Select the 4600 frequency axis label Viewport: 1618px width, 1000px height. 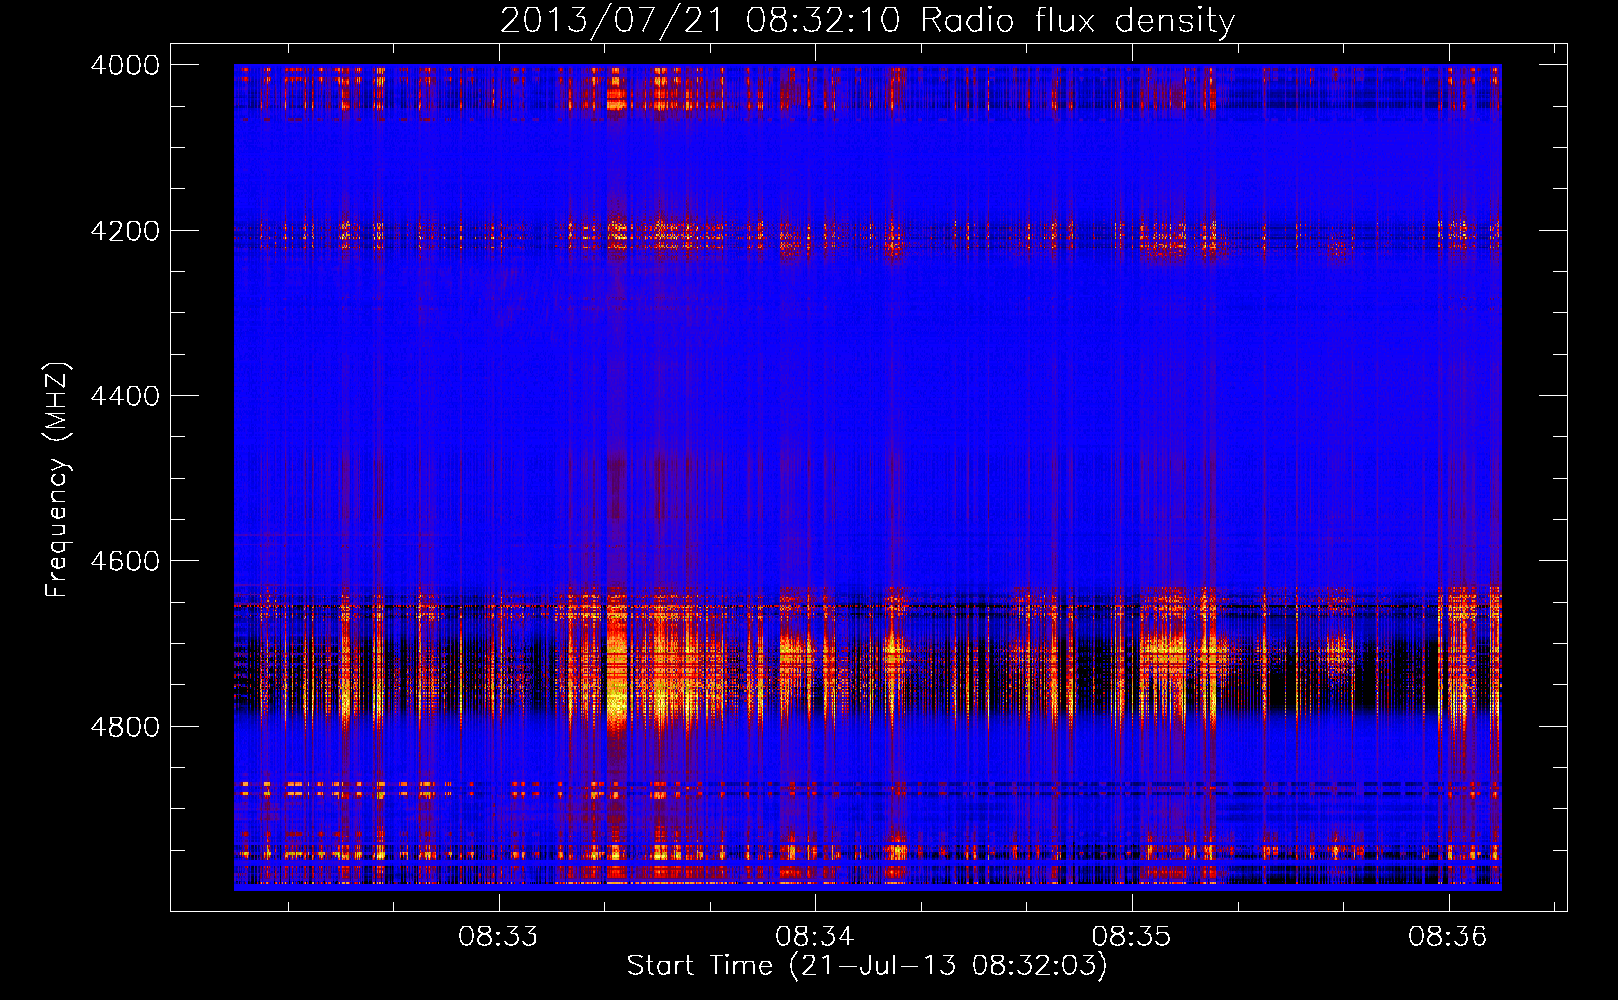click(125, 561)
